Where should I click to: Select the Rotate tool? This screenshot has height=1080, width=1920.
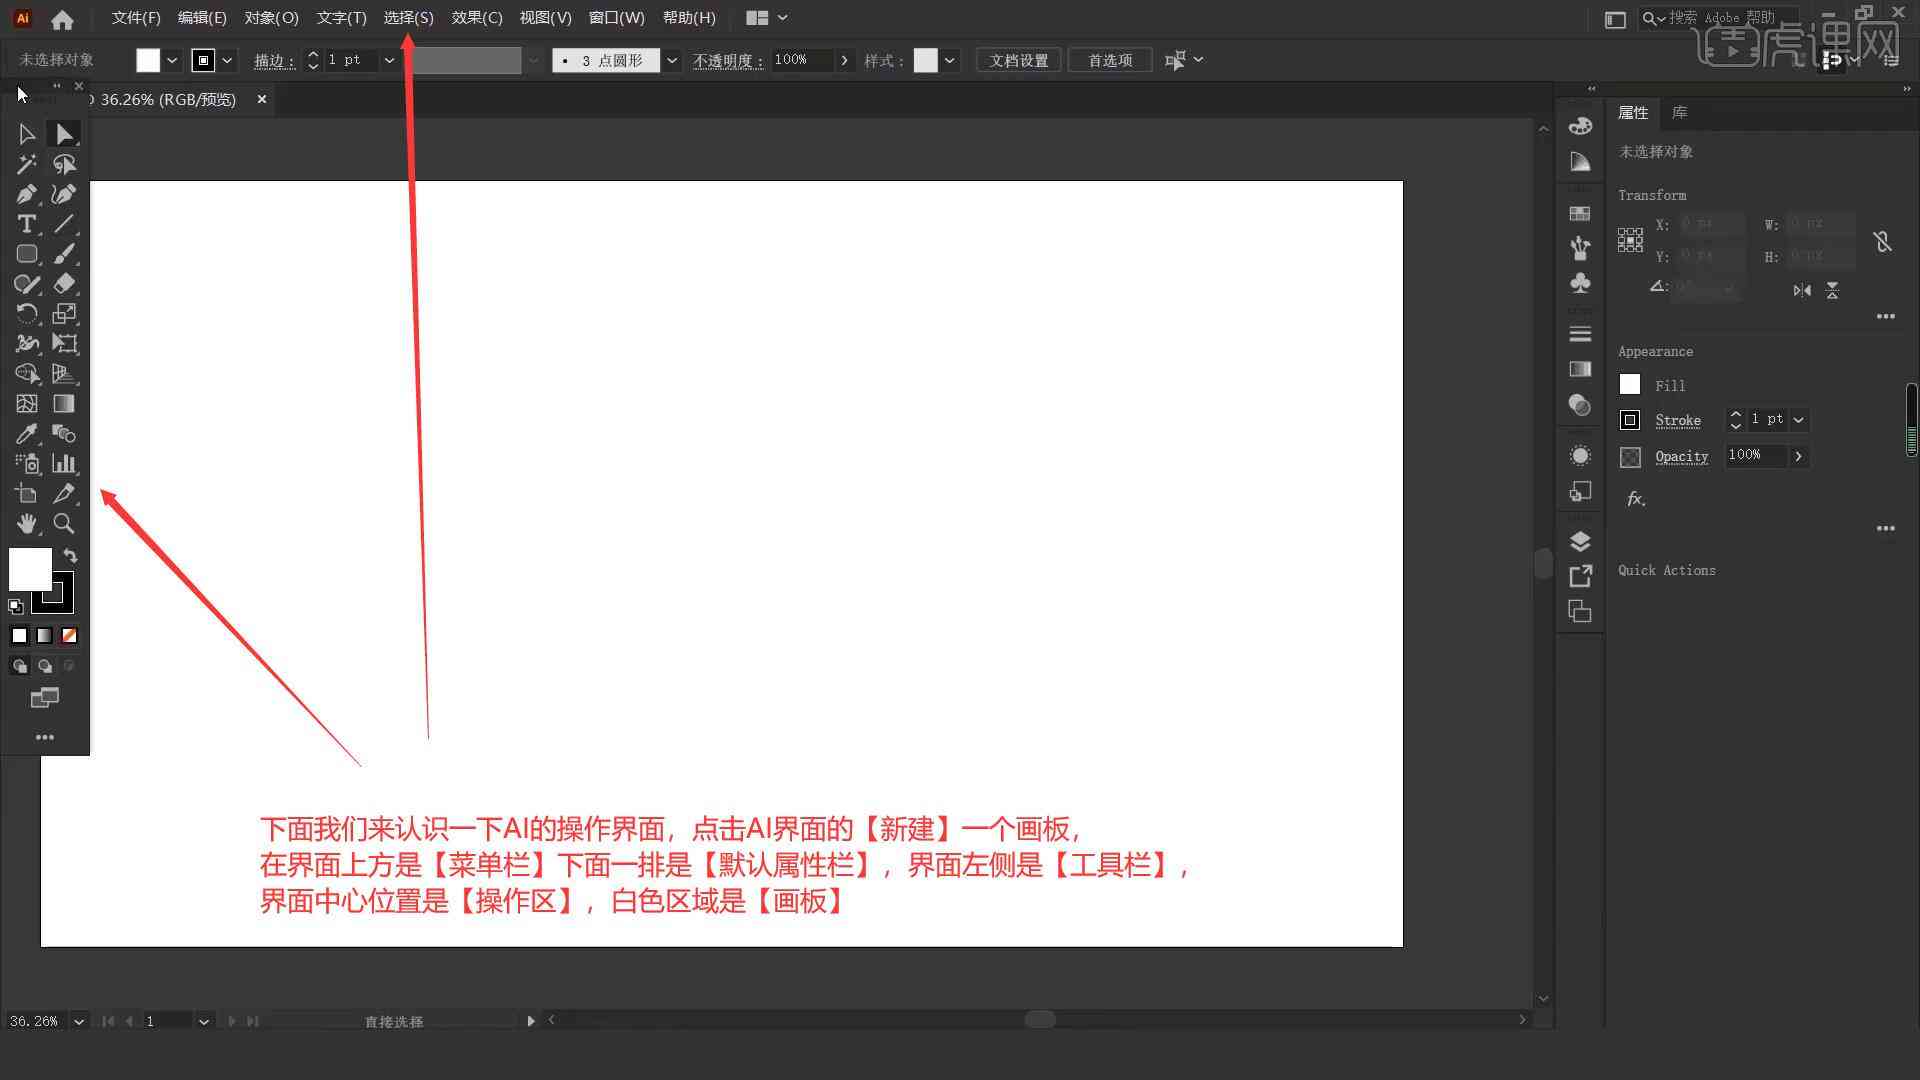pyautogui.click(x=26, y=313)
